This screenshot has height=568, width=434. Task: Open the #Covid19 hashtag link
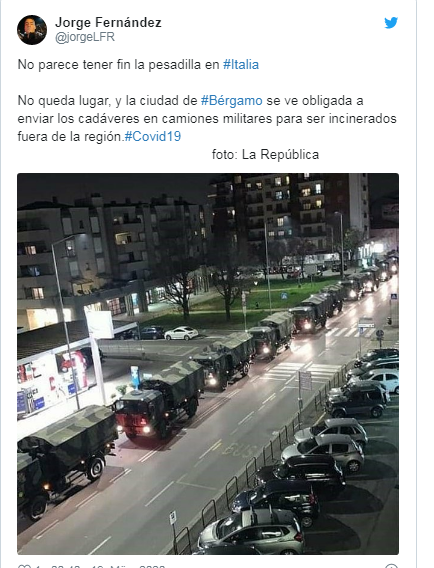coord(153,136)
